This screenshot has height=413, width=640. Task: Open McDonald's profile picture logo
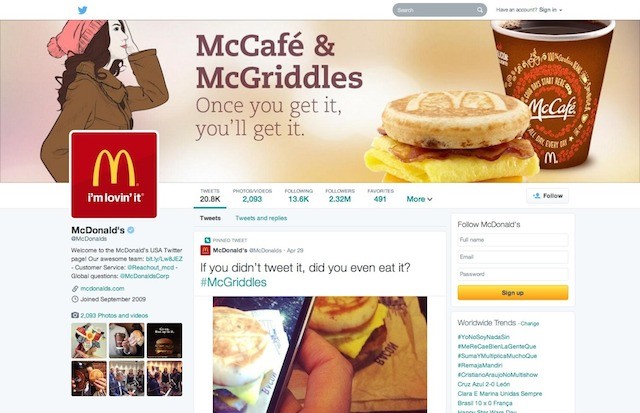point(114,174)
